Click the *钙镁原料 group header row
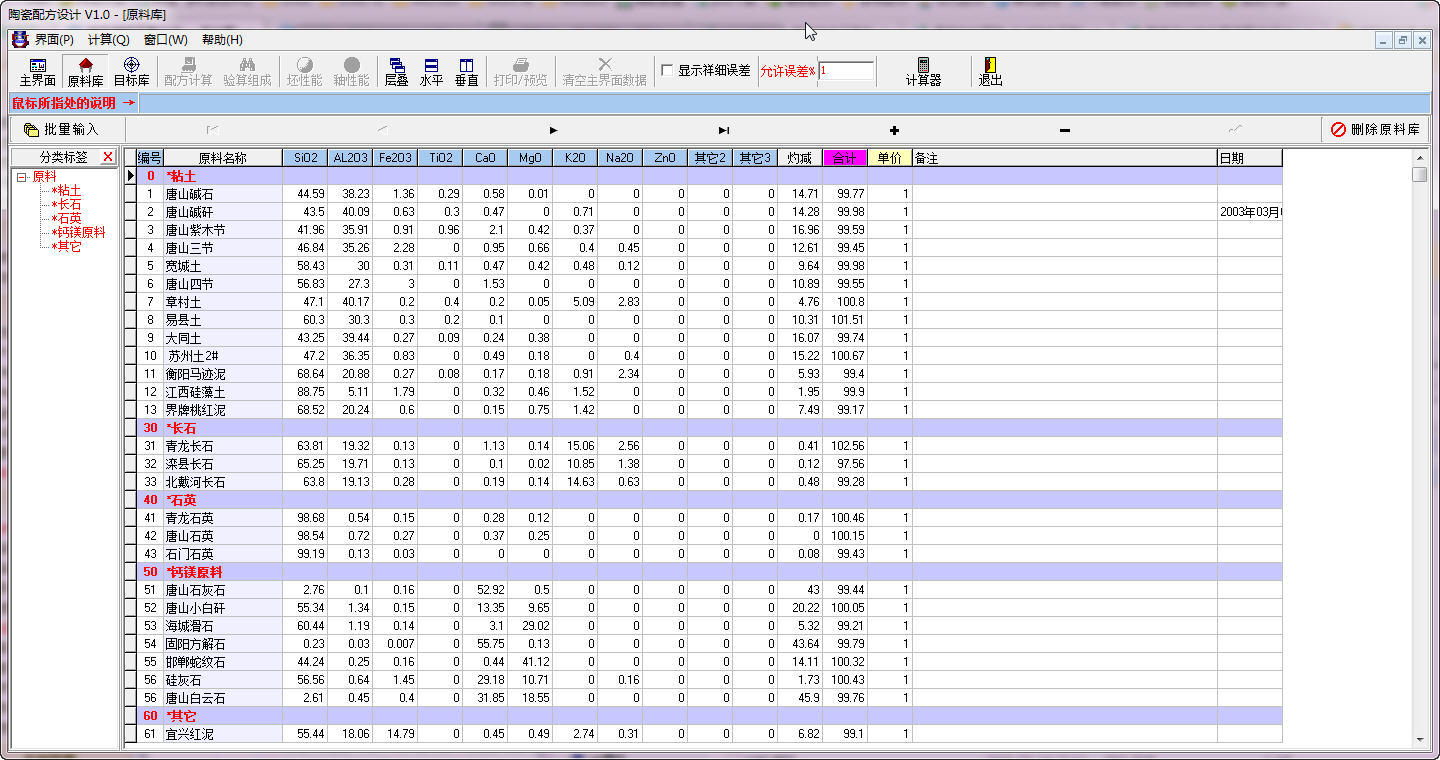Image resolution: width=1440 pixels, height=760 pixels. coord(709,572)
